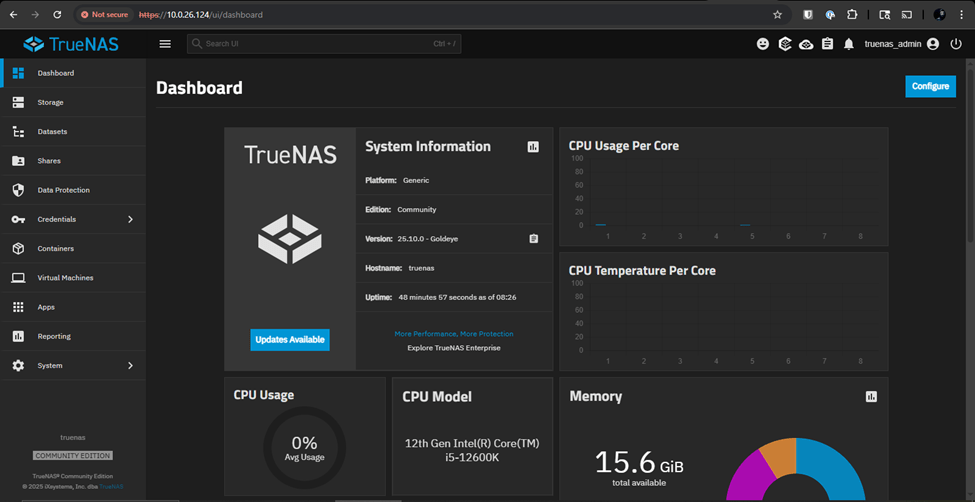Screen dimensions: 975x502
Task: Open System Information reports chart icon
Action: click(x=533, y=147)
